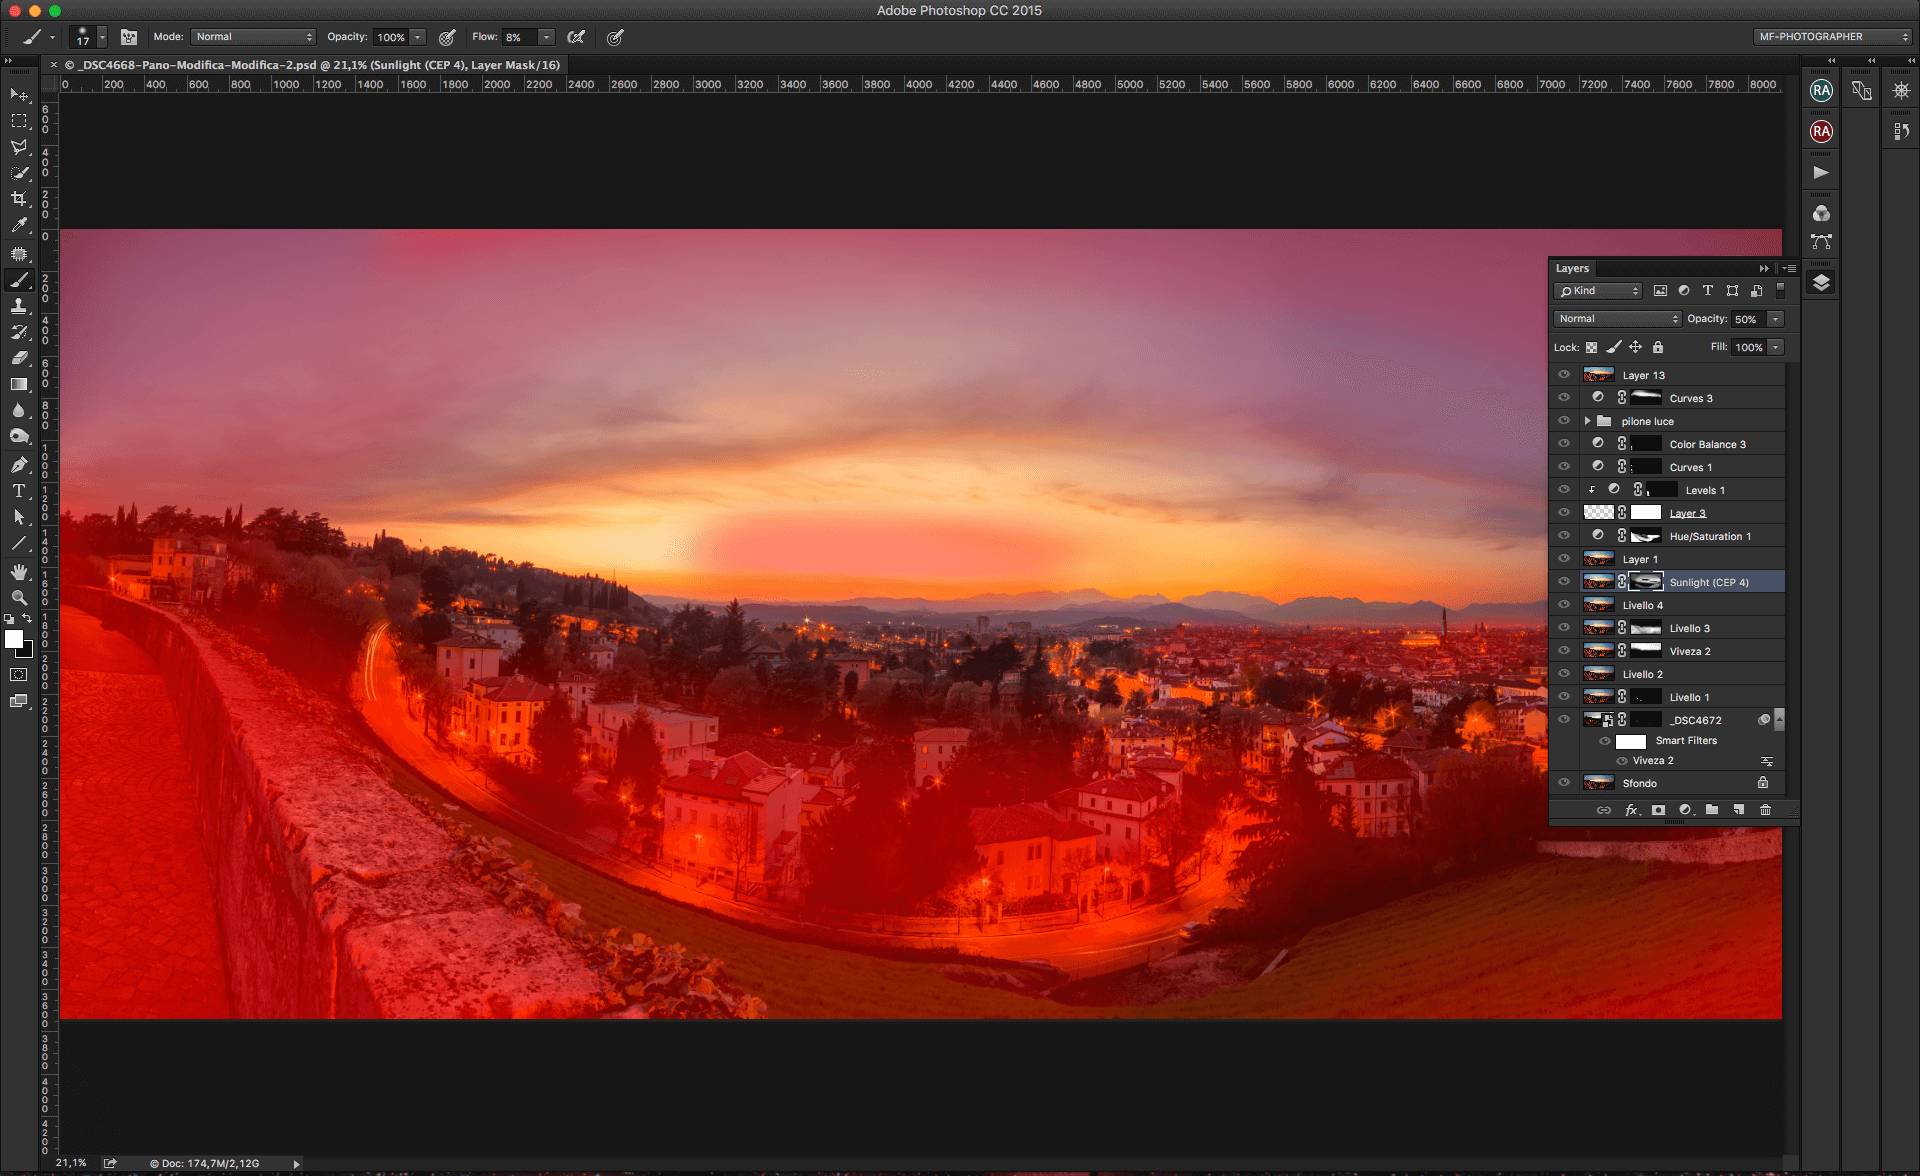
Task: Add a layer mask to the layer
Action: click(x=1658, y=810)
